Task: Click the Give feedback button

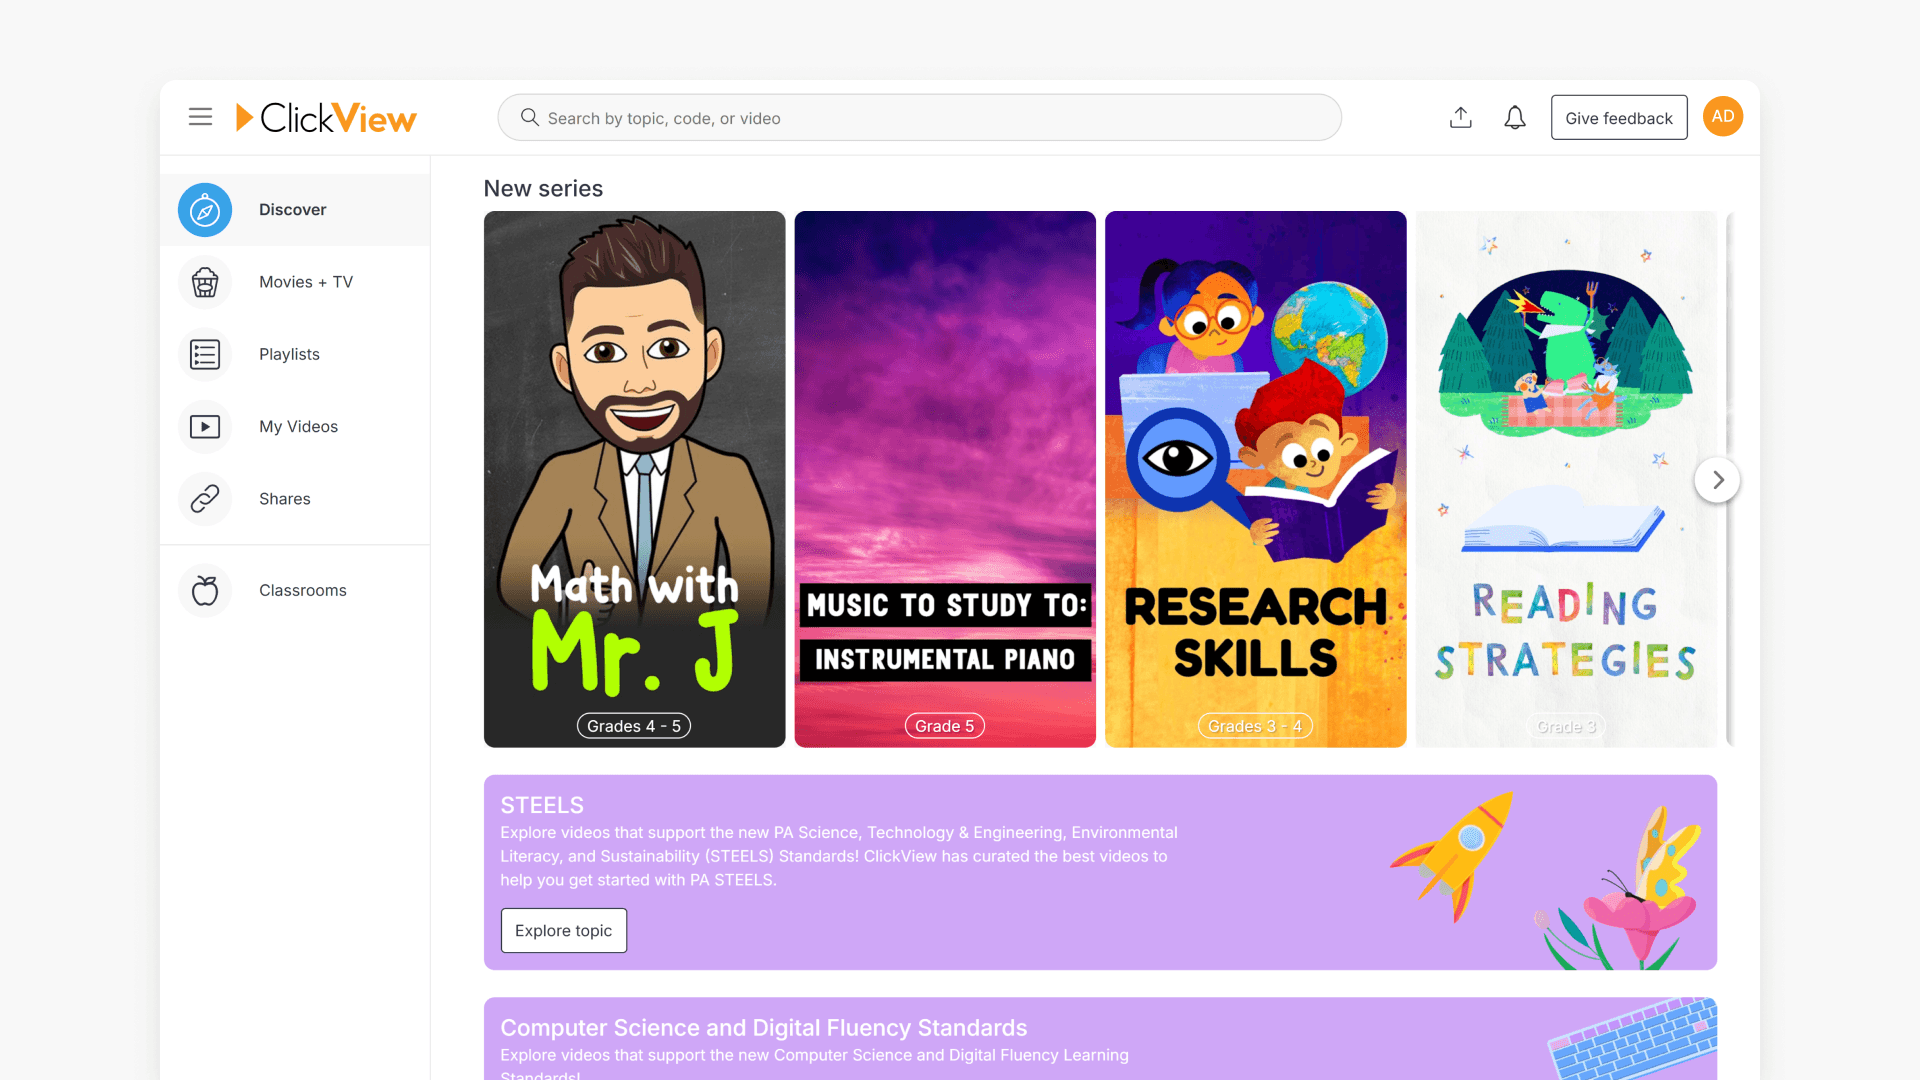Action: (1618, 117)
